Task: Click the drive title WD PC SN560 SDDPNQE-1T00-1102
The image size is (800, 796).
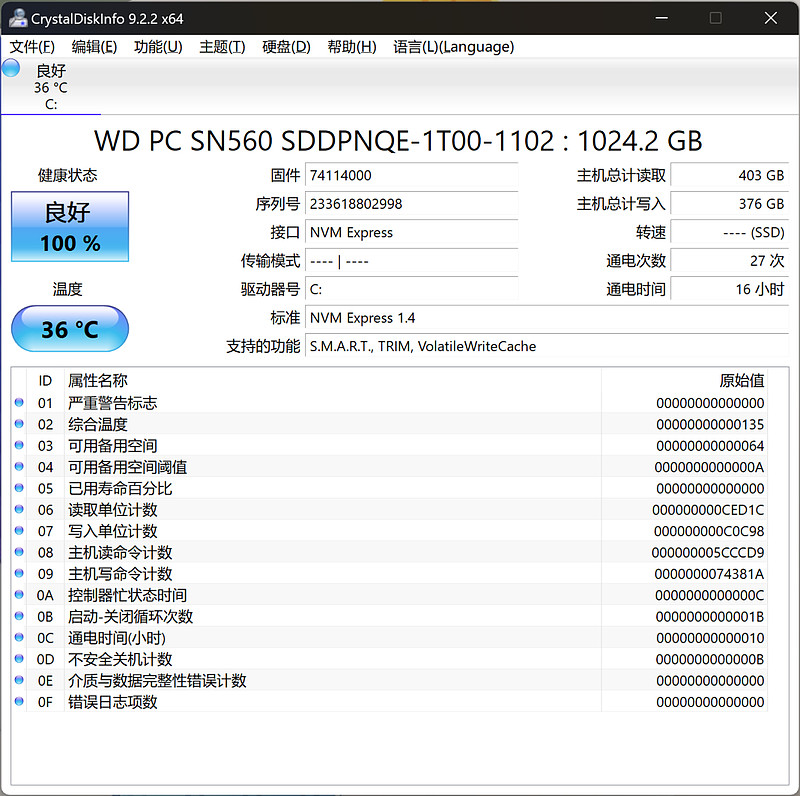Action: pos(398,141)
